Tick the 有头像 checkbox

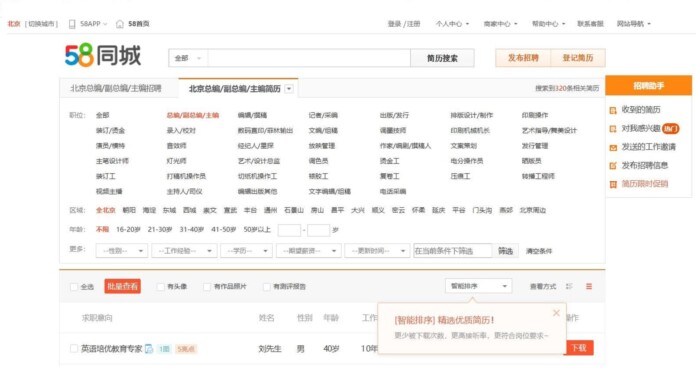(161, 287)
